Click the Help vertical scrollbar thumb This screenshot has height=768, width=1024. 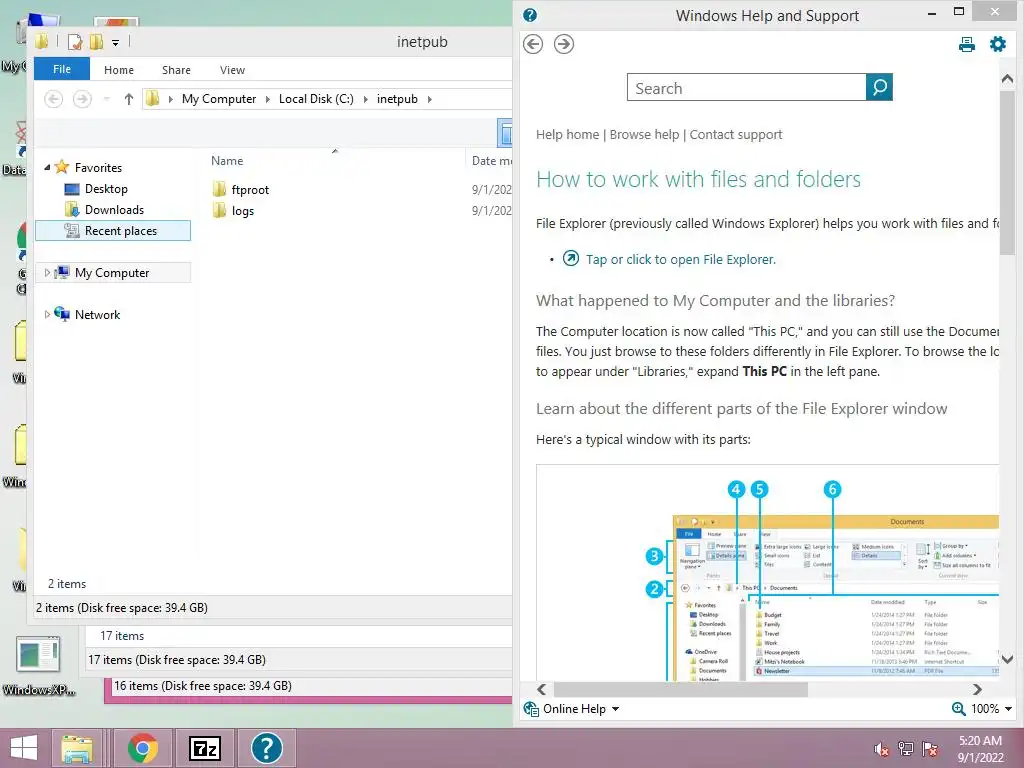pyautogui.click(x=1007, y=171)
